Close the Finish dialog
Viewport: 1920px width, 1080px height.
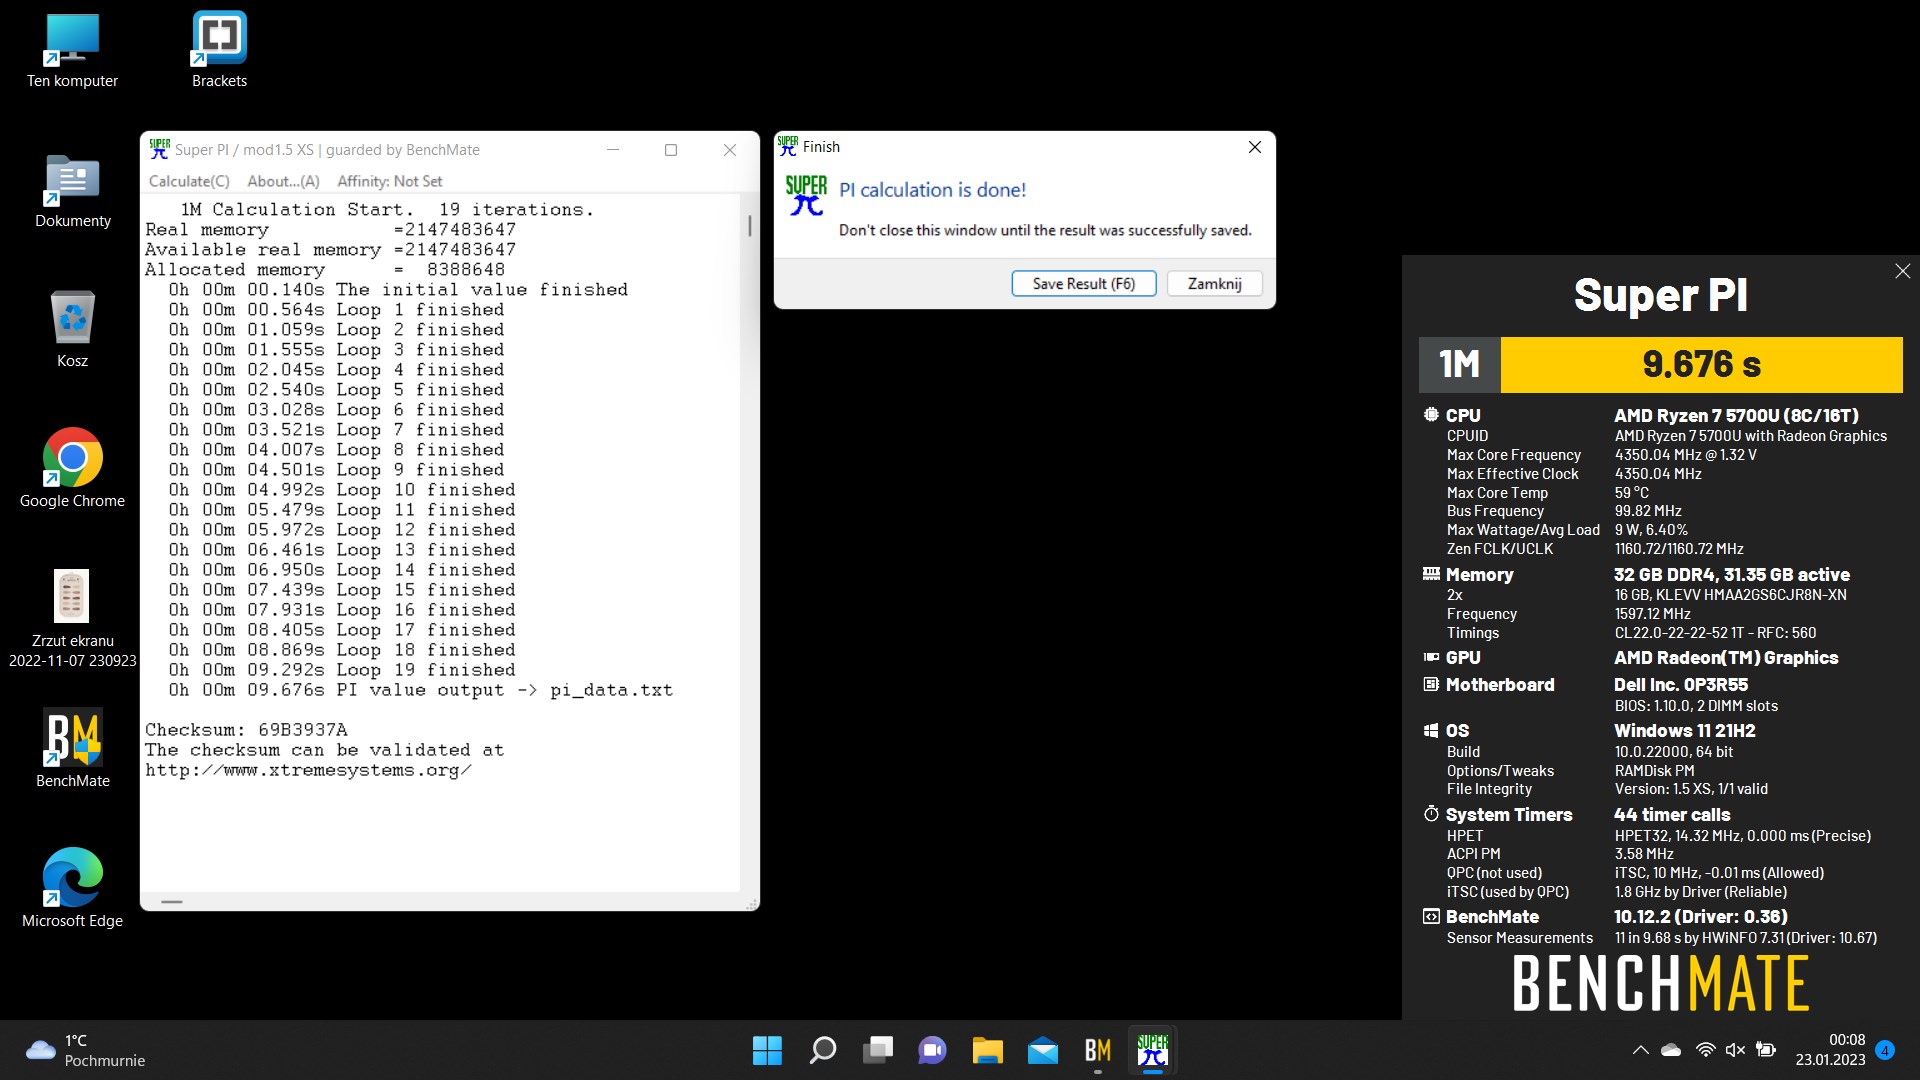point(1254,147)
